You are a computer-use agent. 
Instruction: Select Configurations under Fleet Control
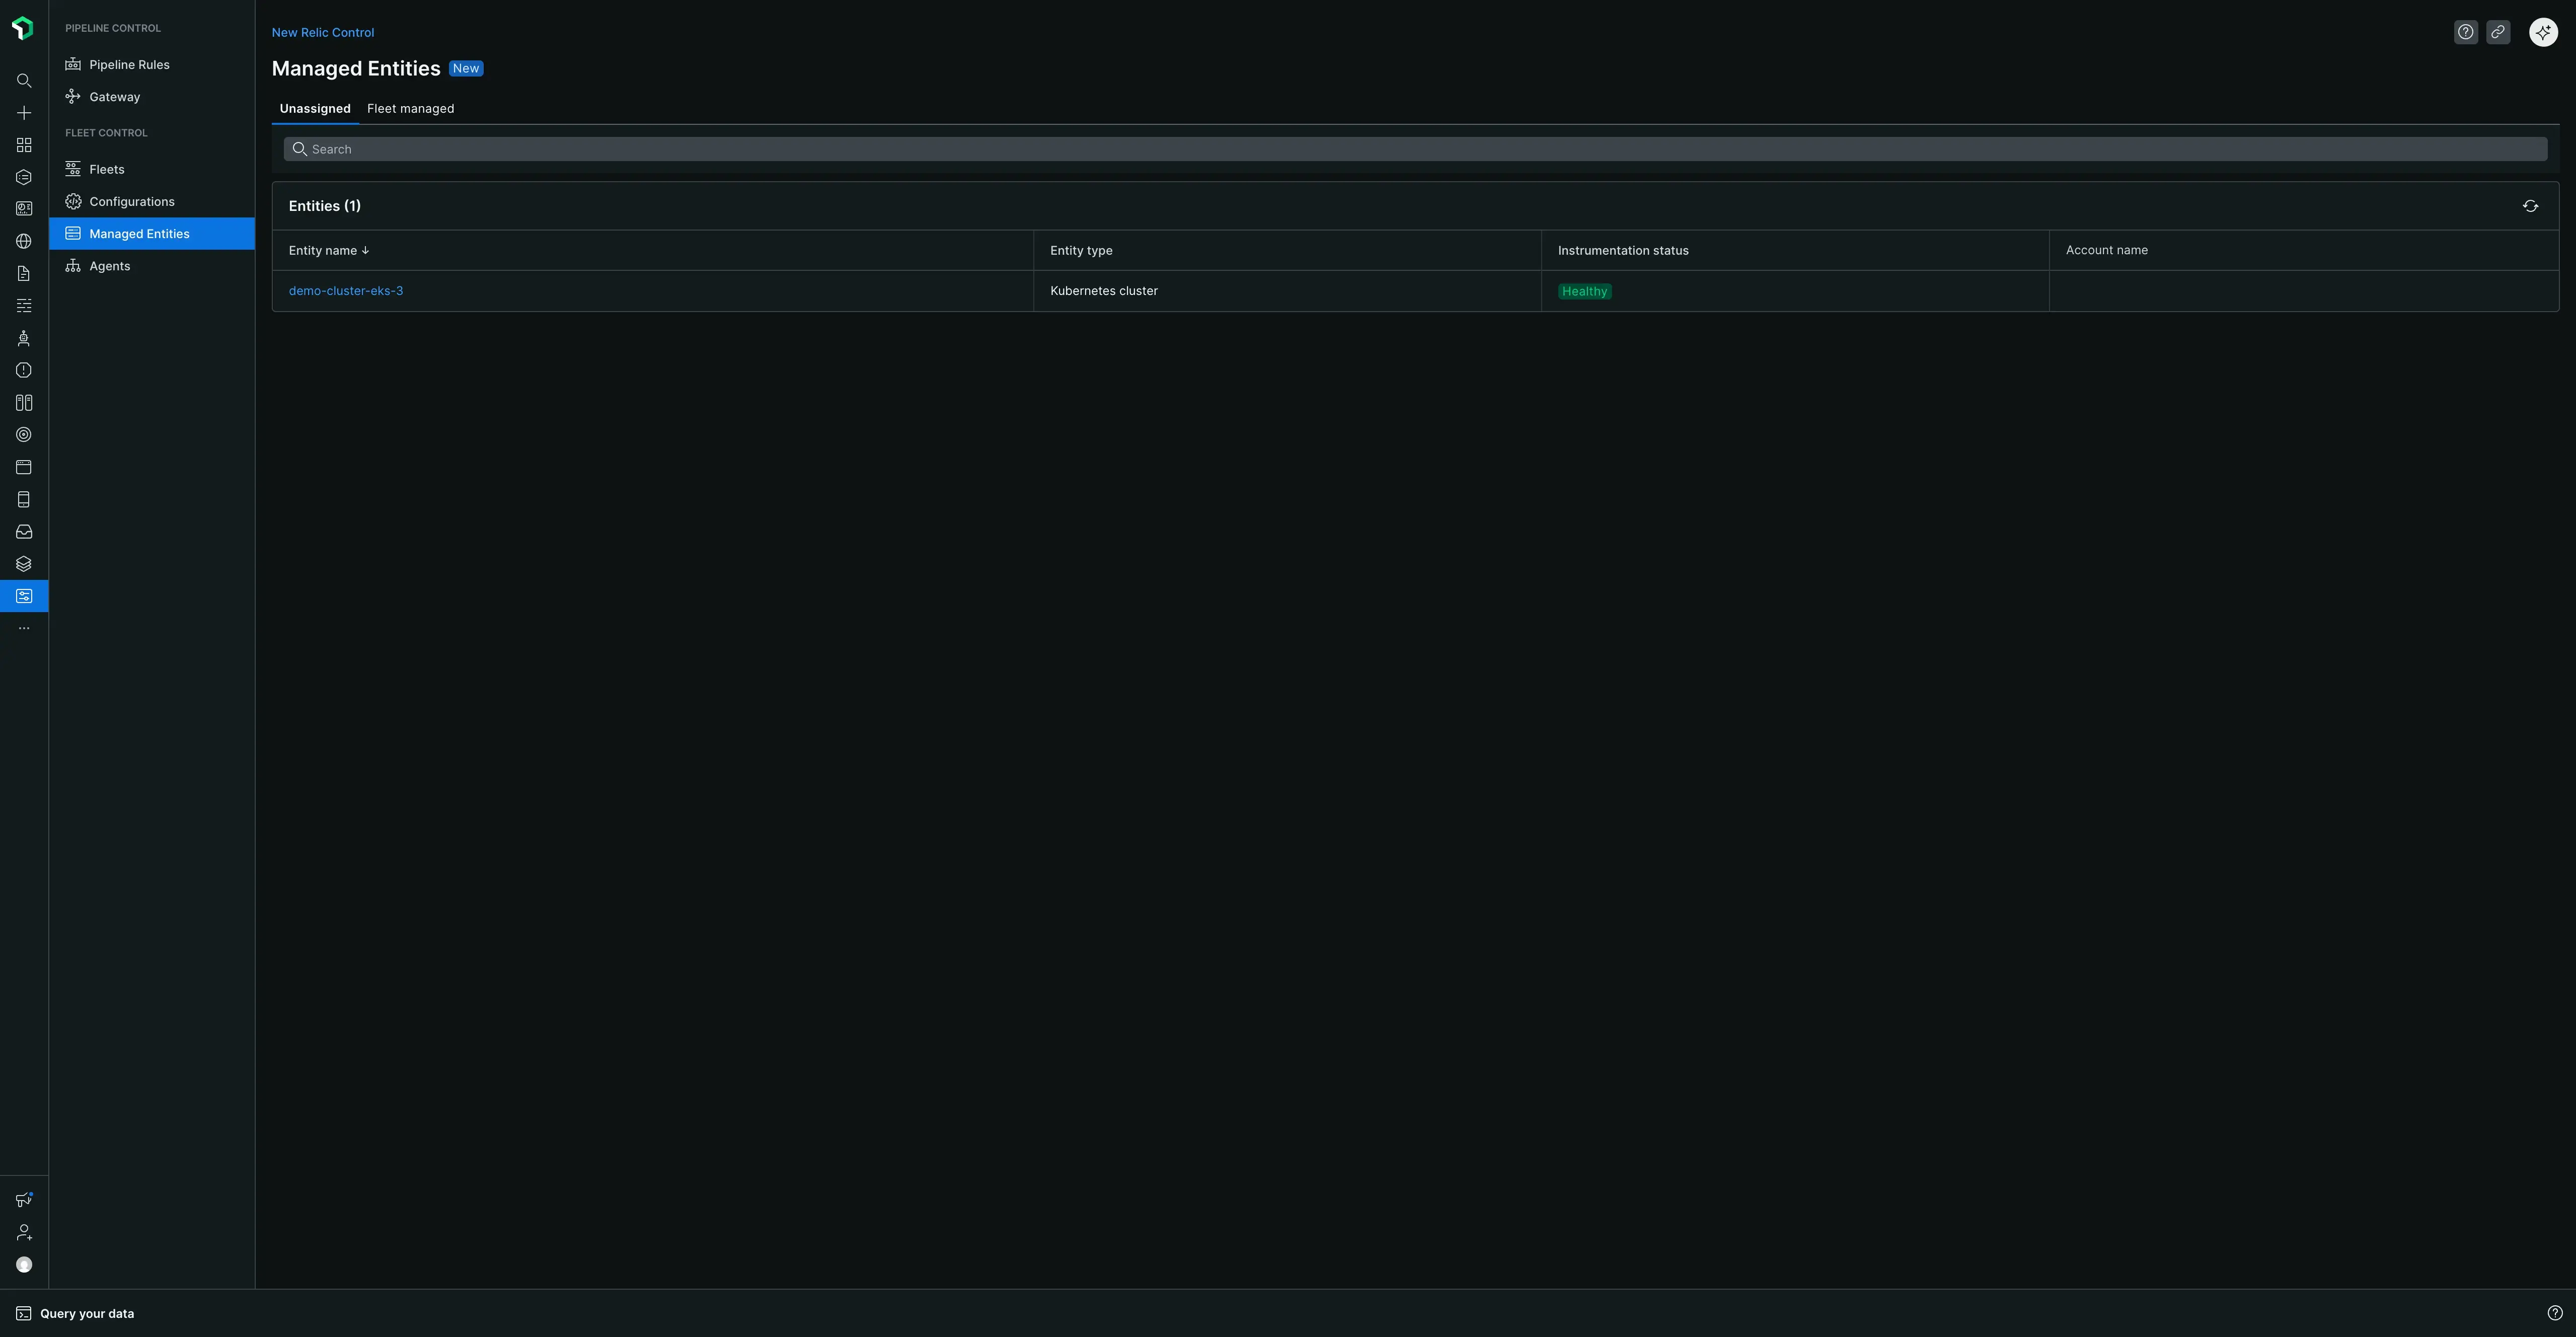[x=131, y=201]
